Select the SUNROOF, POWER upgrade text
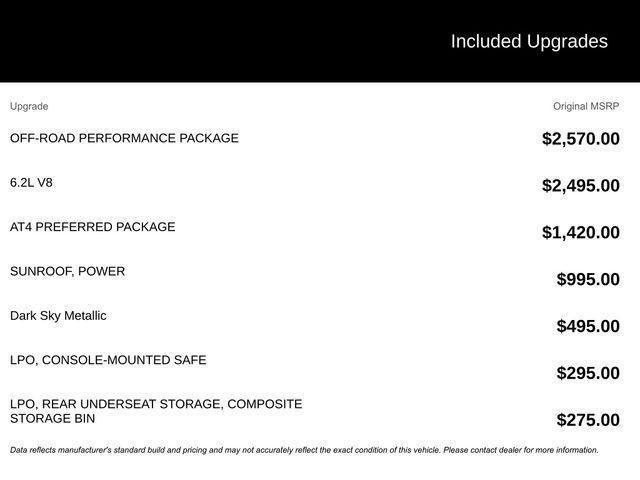640x480 pixels. pos(67,271)
